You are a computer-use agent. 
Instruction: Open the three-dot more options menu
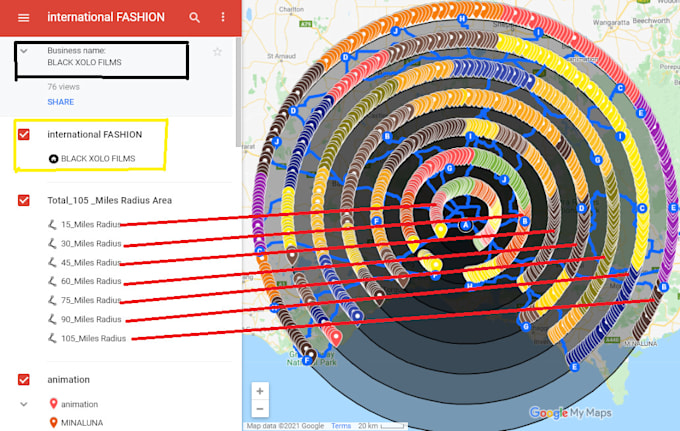pyautogui.click(x=223, y=17)
